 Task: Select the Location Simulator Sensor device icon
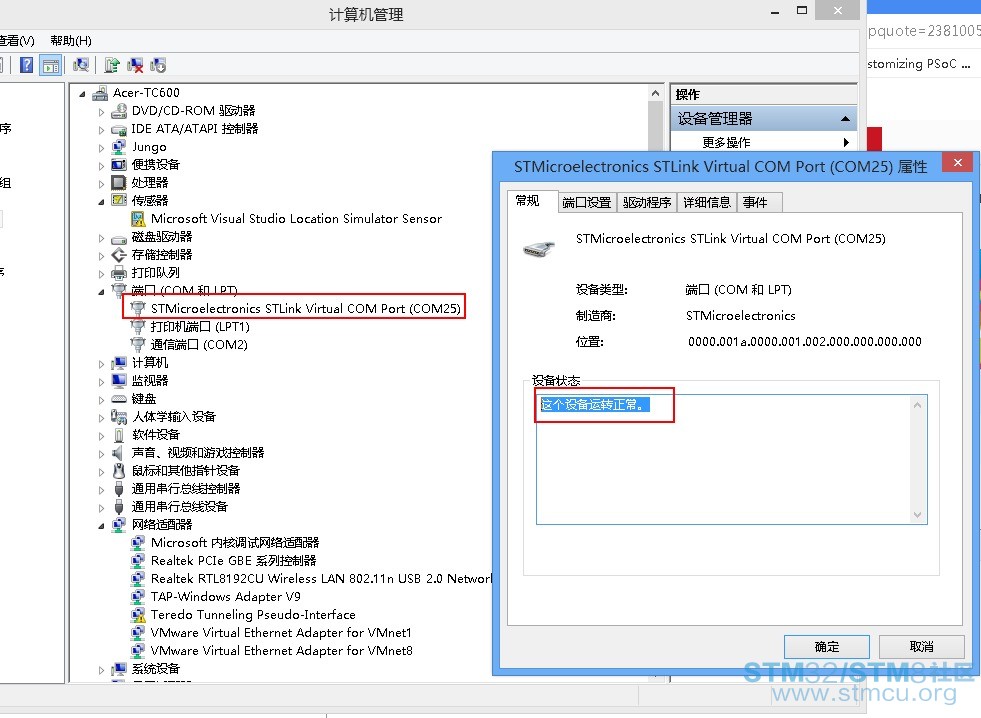[138, 219]
